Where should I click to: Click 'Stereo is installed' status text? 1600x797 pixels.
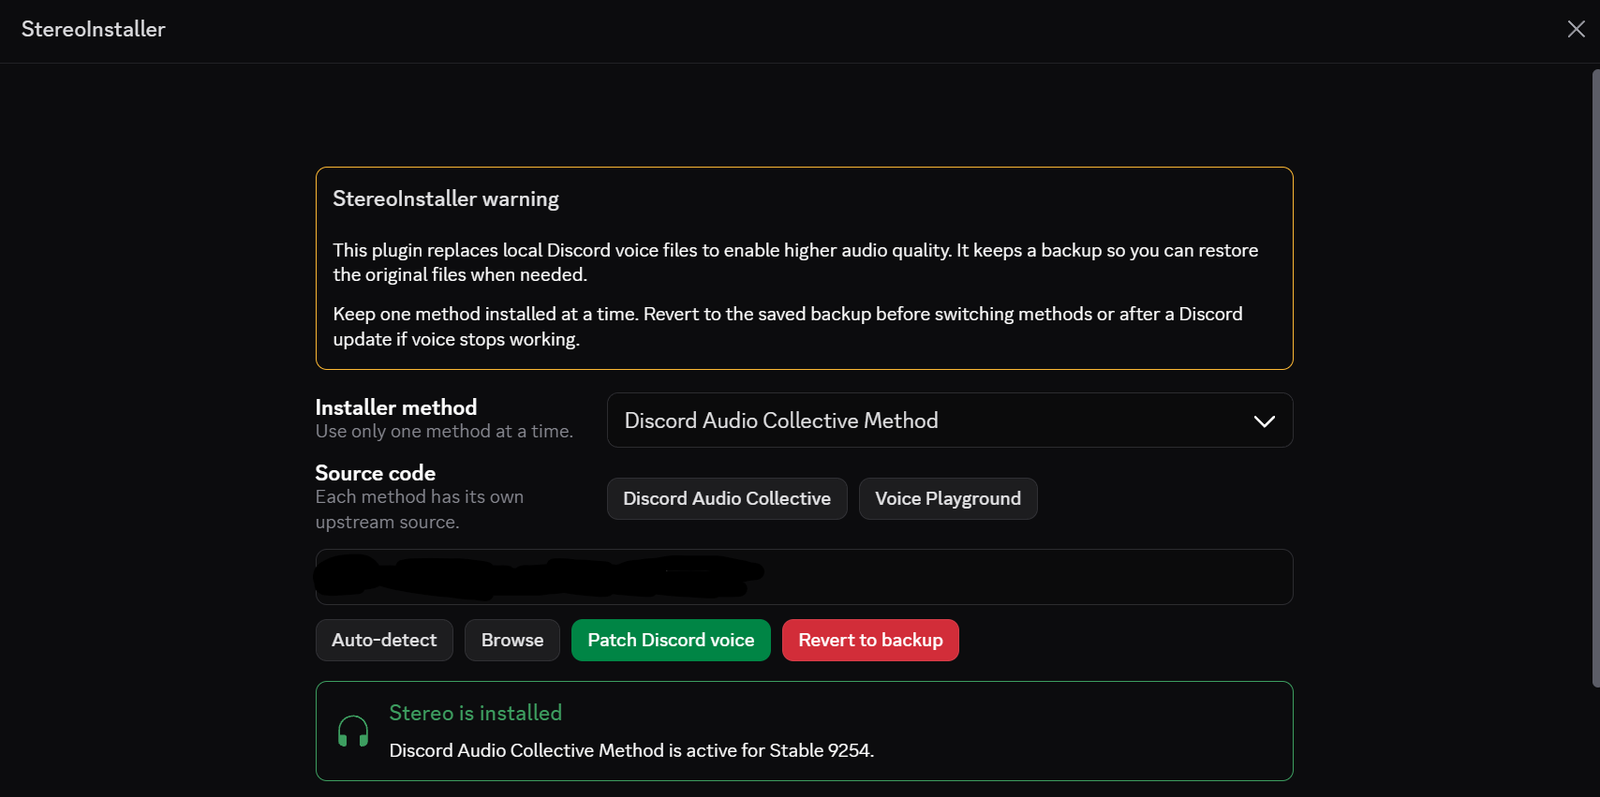coord(475,713)
